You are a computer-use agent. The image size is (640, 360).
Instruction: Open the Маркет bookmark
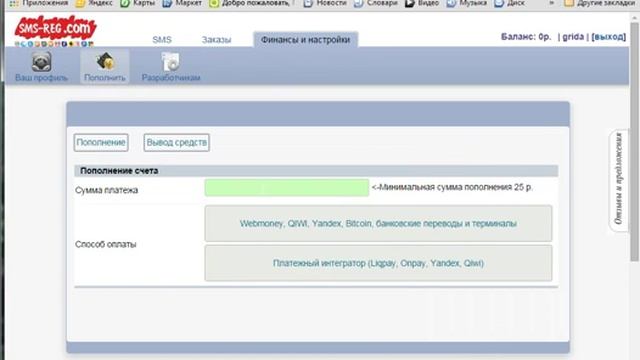coord(182,3)
